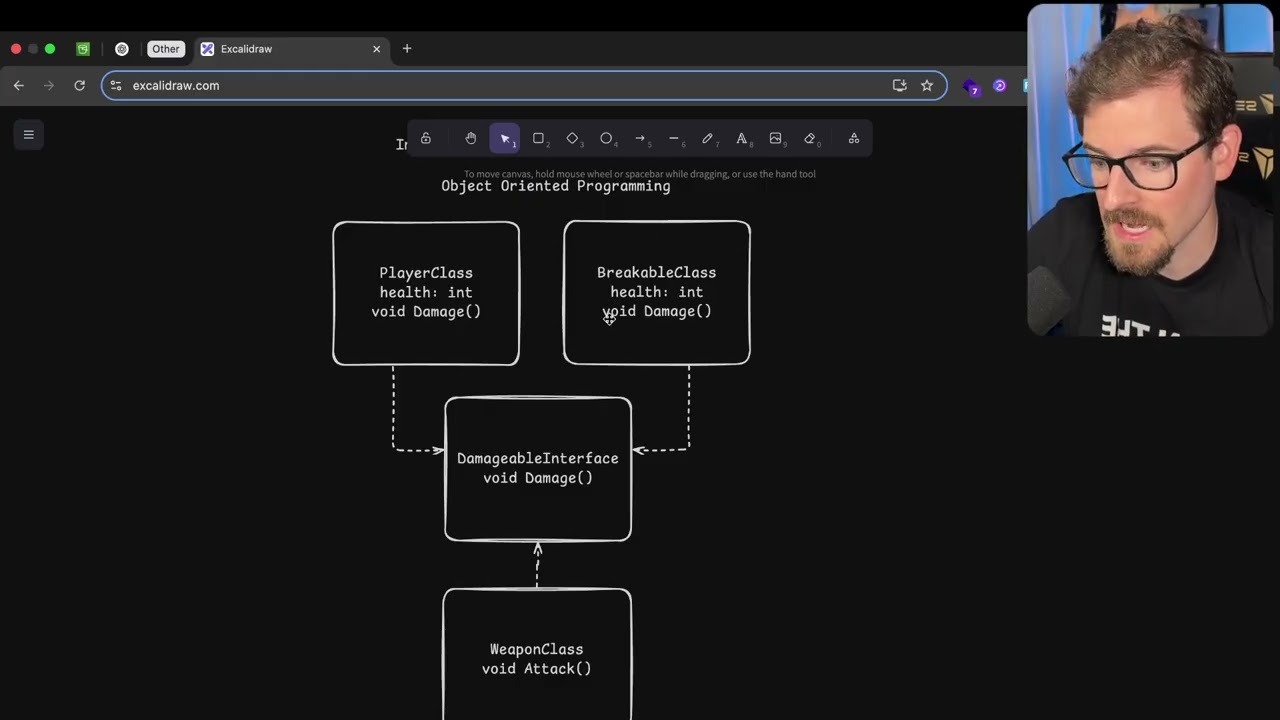This screenshot has width=1280, height=720.
Task: Select the BreakableClass box text
Action: click(x=657, y=292)
